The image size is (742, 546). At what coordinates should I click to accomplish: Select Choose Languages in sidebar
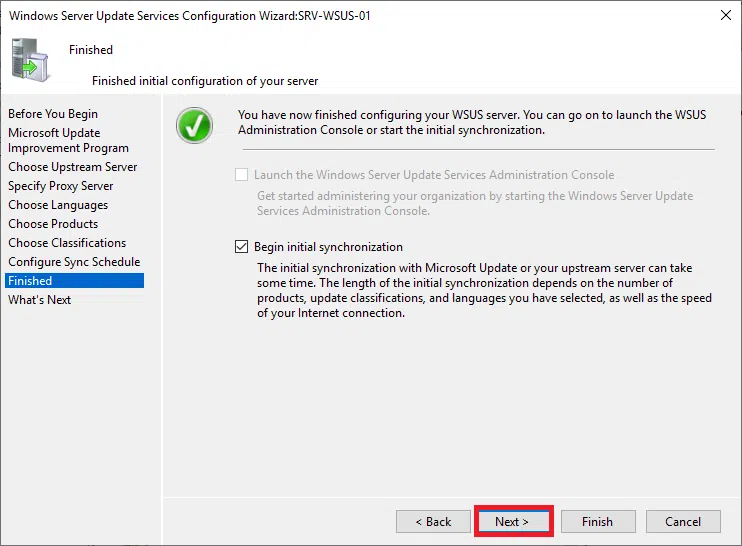(58, 205)
